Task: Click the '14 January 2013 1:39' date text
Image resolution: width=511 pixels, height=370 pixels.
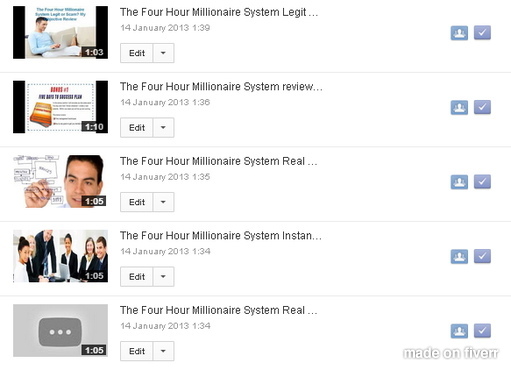Action: point(165,28)
